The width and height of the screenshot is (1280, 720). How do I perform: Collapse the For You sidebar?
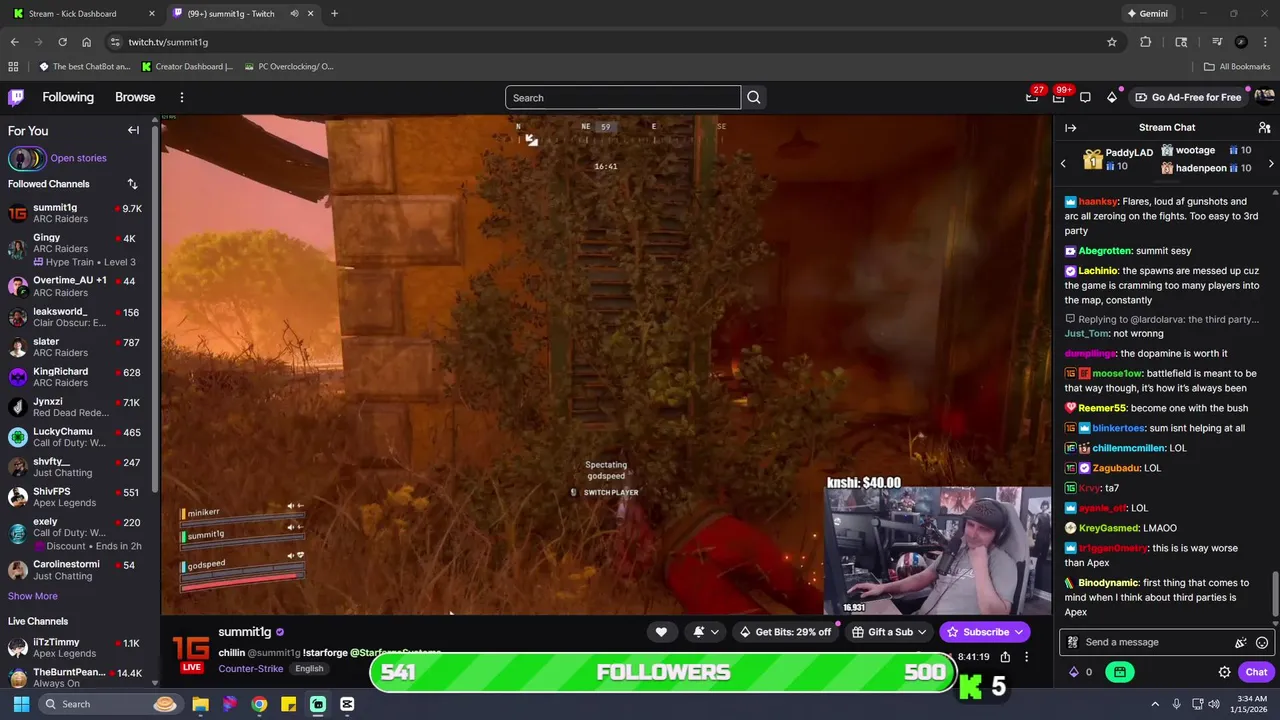pos(133,130)
